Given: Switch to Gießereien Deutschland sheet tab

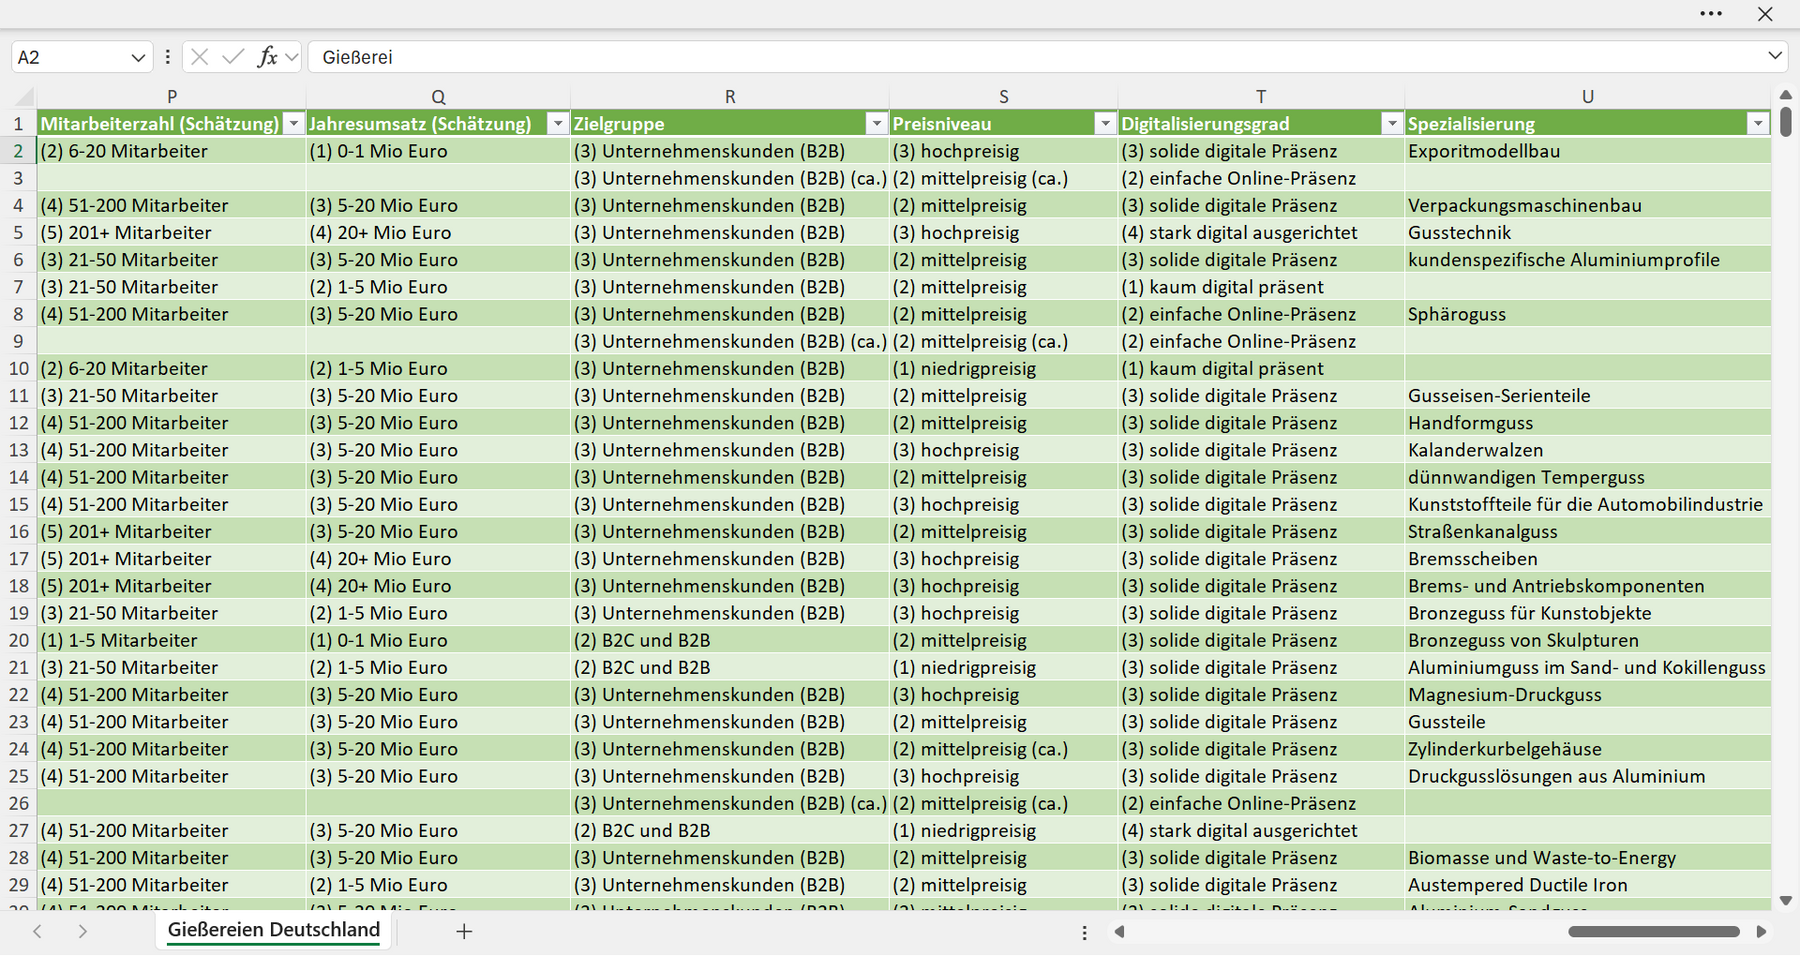Looking at the screenshot, I should coord(274,930).
